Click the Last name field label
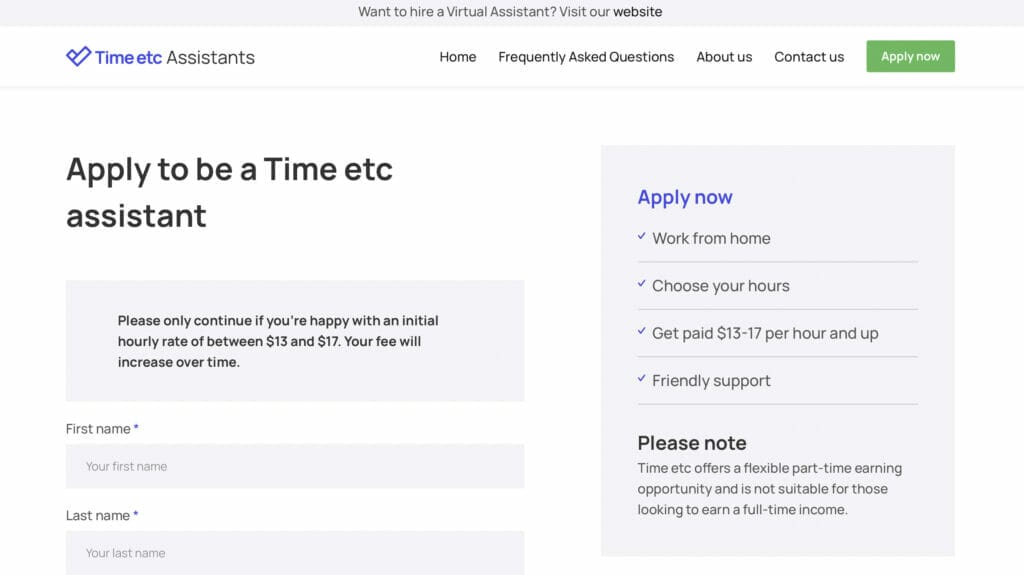The height and width of the screenshot is (575, 1024). [x=98, y=516]
